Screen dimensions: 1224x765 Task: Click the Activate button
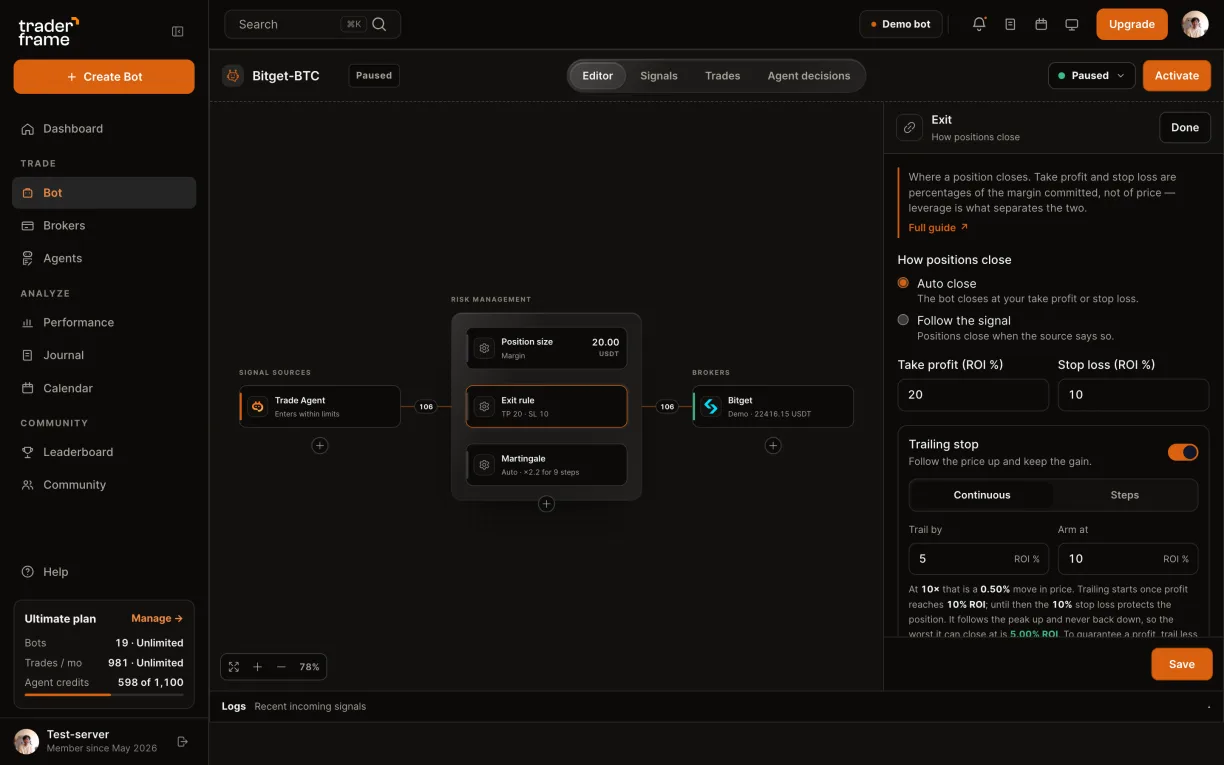[1177, 76]
